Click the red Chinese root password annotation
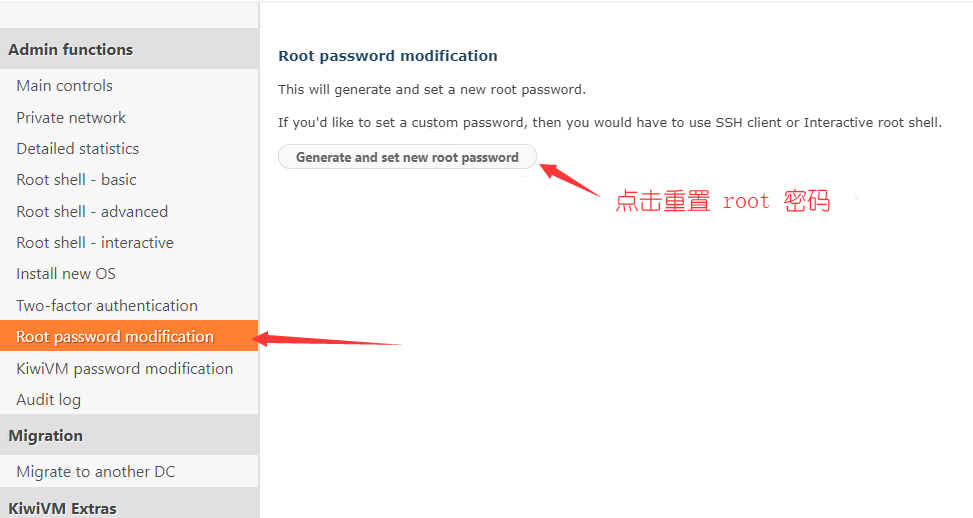The width and height of the screenshot is (973, 518). click(x=722, y=201)
